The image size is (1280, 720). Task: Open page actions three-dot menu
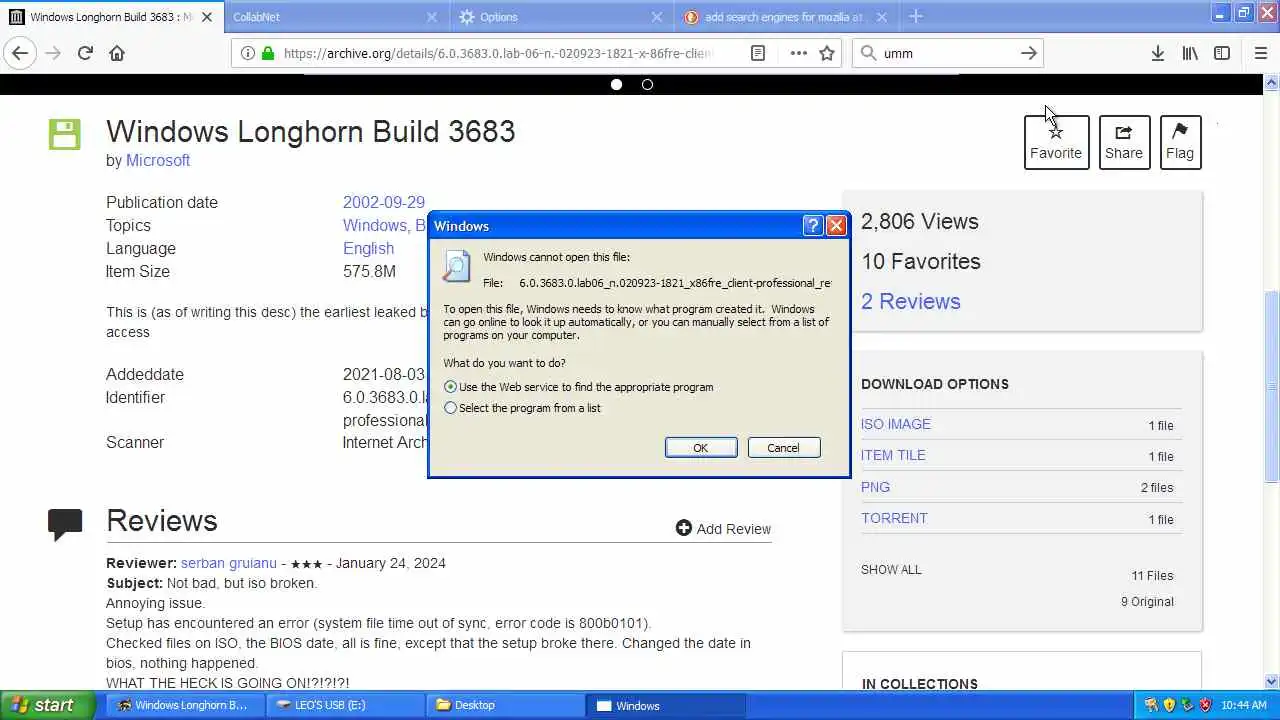pos(798,53)
